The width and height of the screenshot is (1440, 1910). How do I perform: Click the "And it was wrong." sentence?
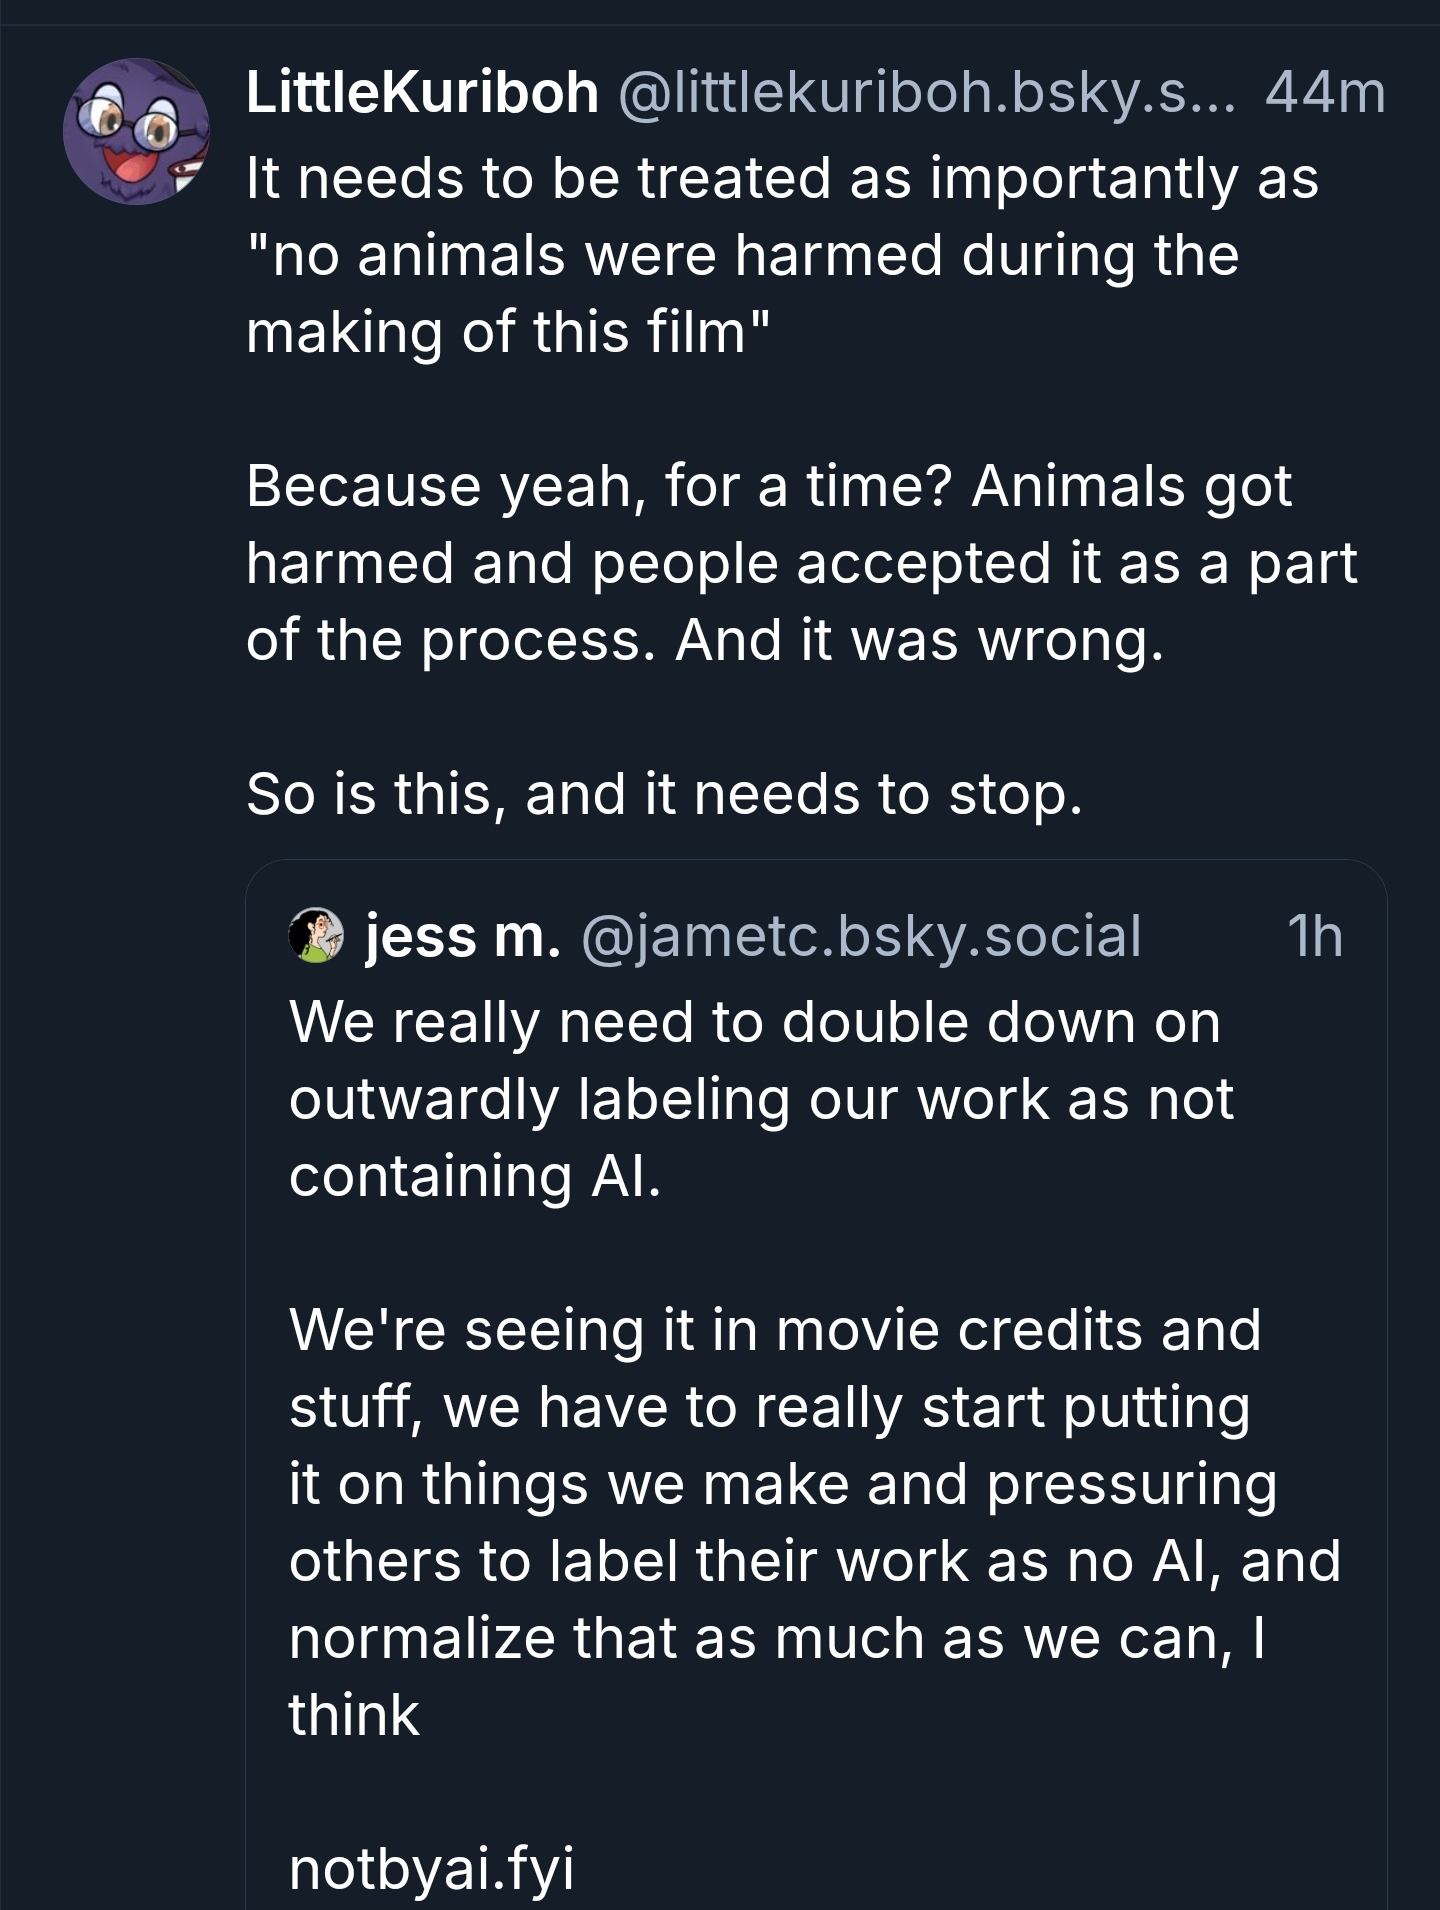click(x=919, y=640)
